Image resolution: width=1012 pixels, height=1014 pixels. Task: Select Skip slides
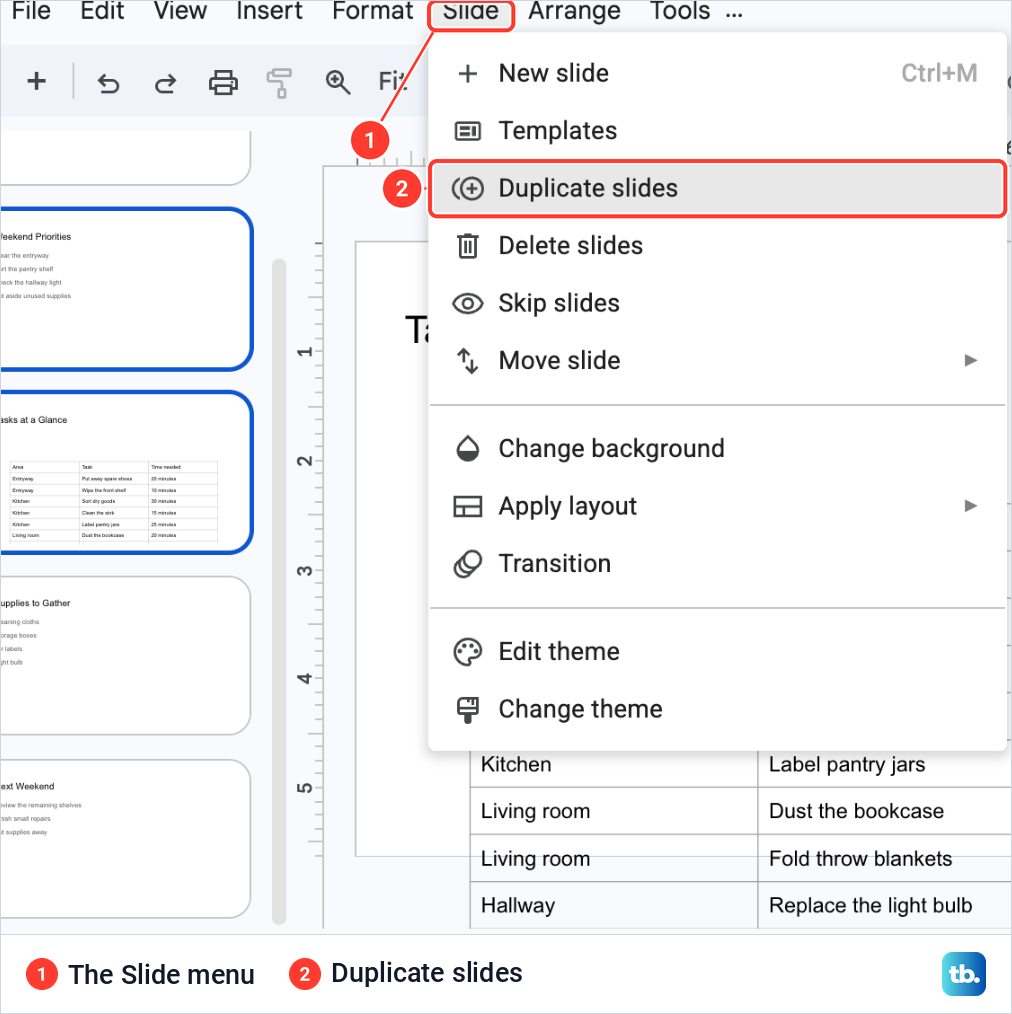click(x=718, y=303)
